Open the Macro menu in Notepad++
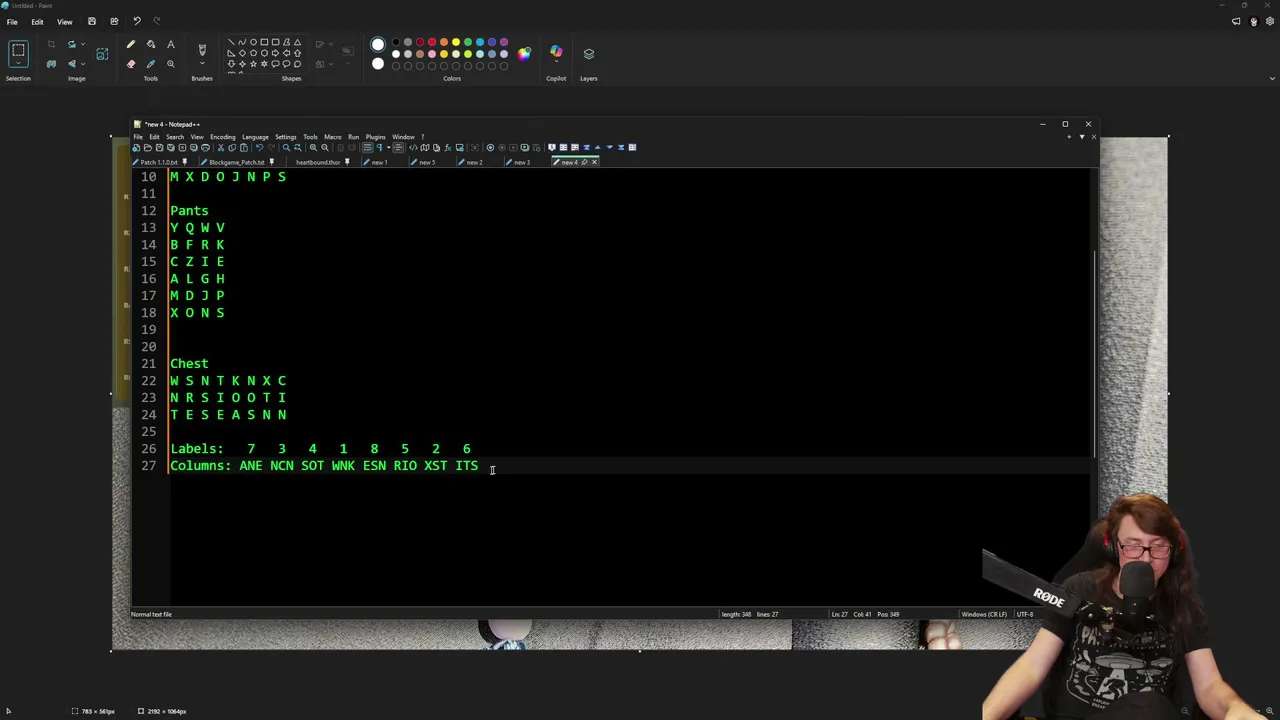The image size is (1280, 720). point(333,137)
